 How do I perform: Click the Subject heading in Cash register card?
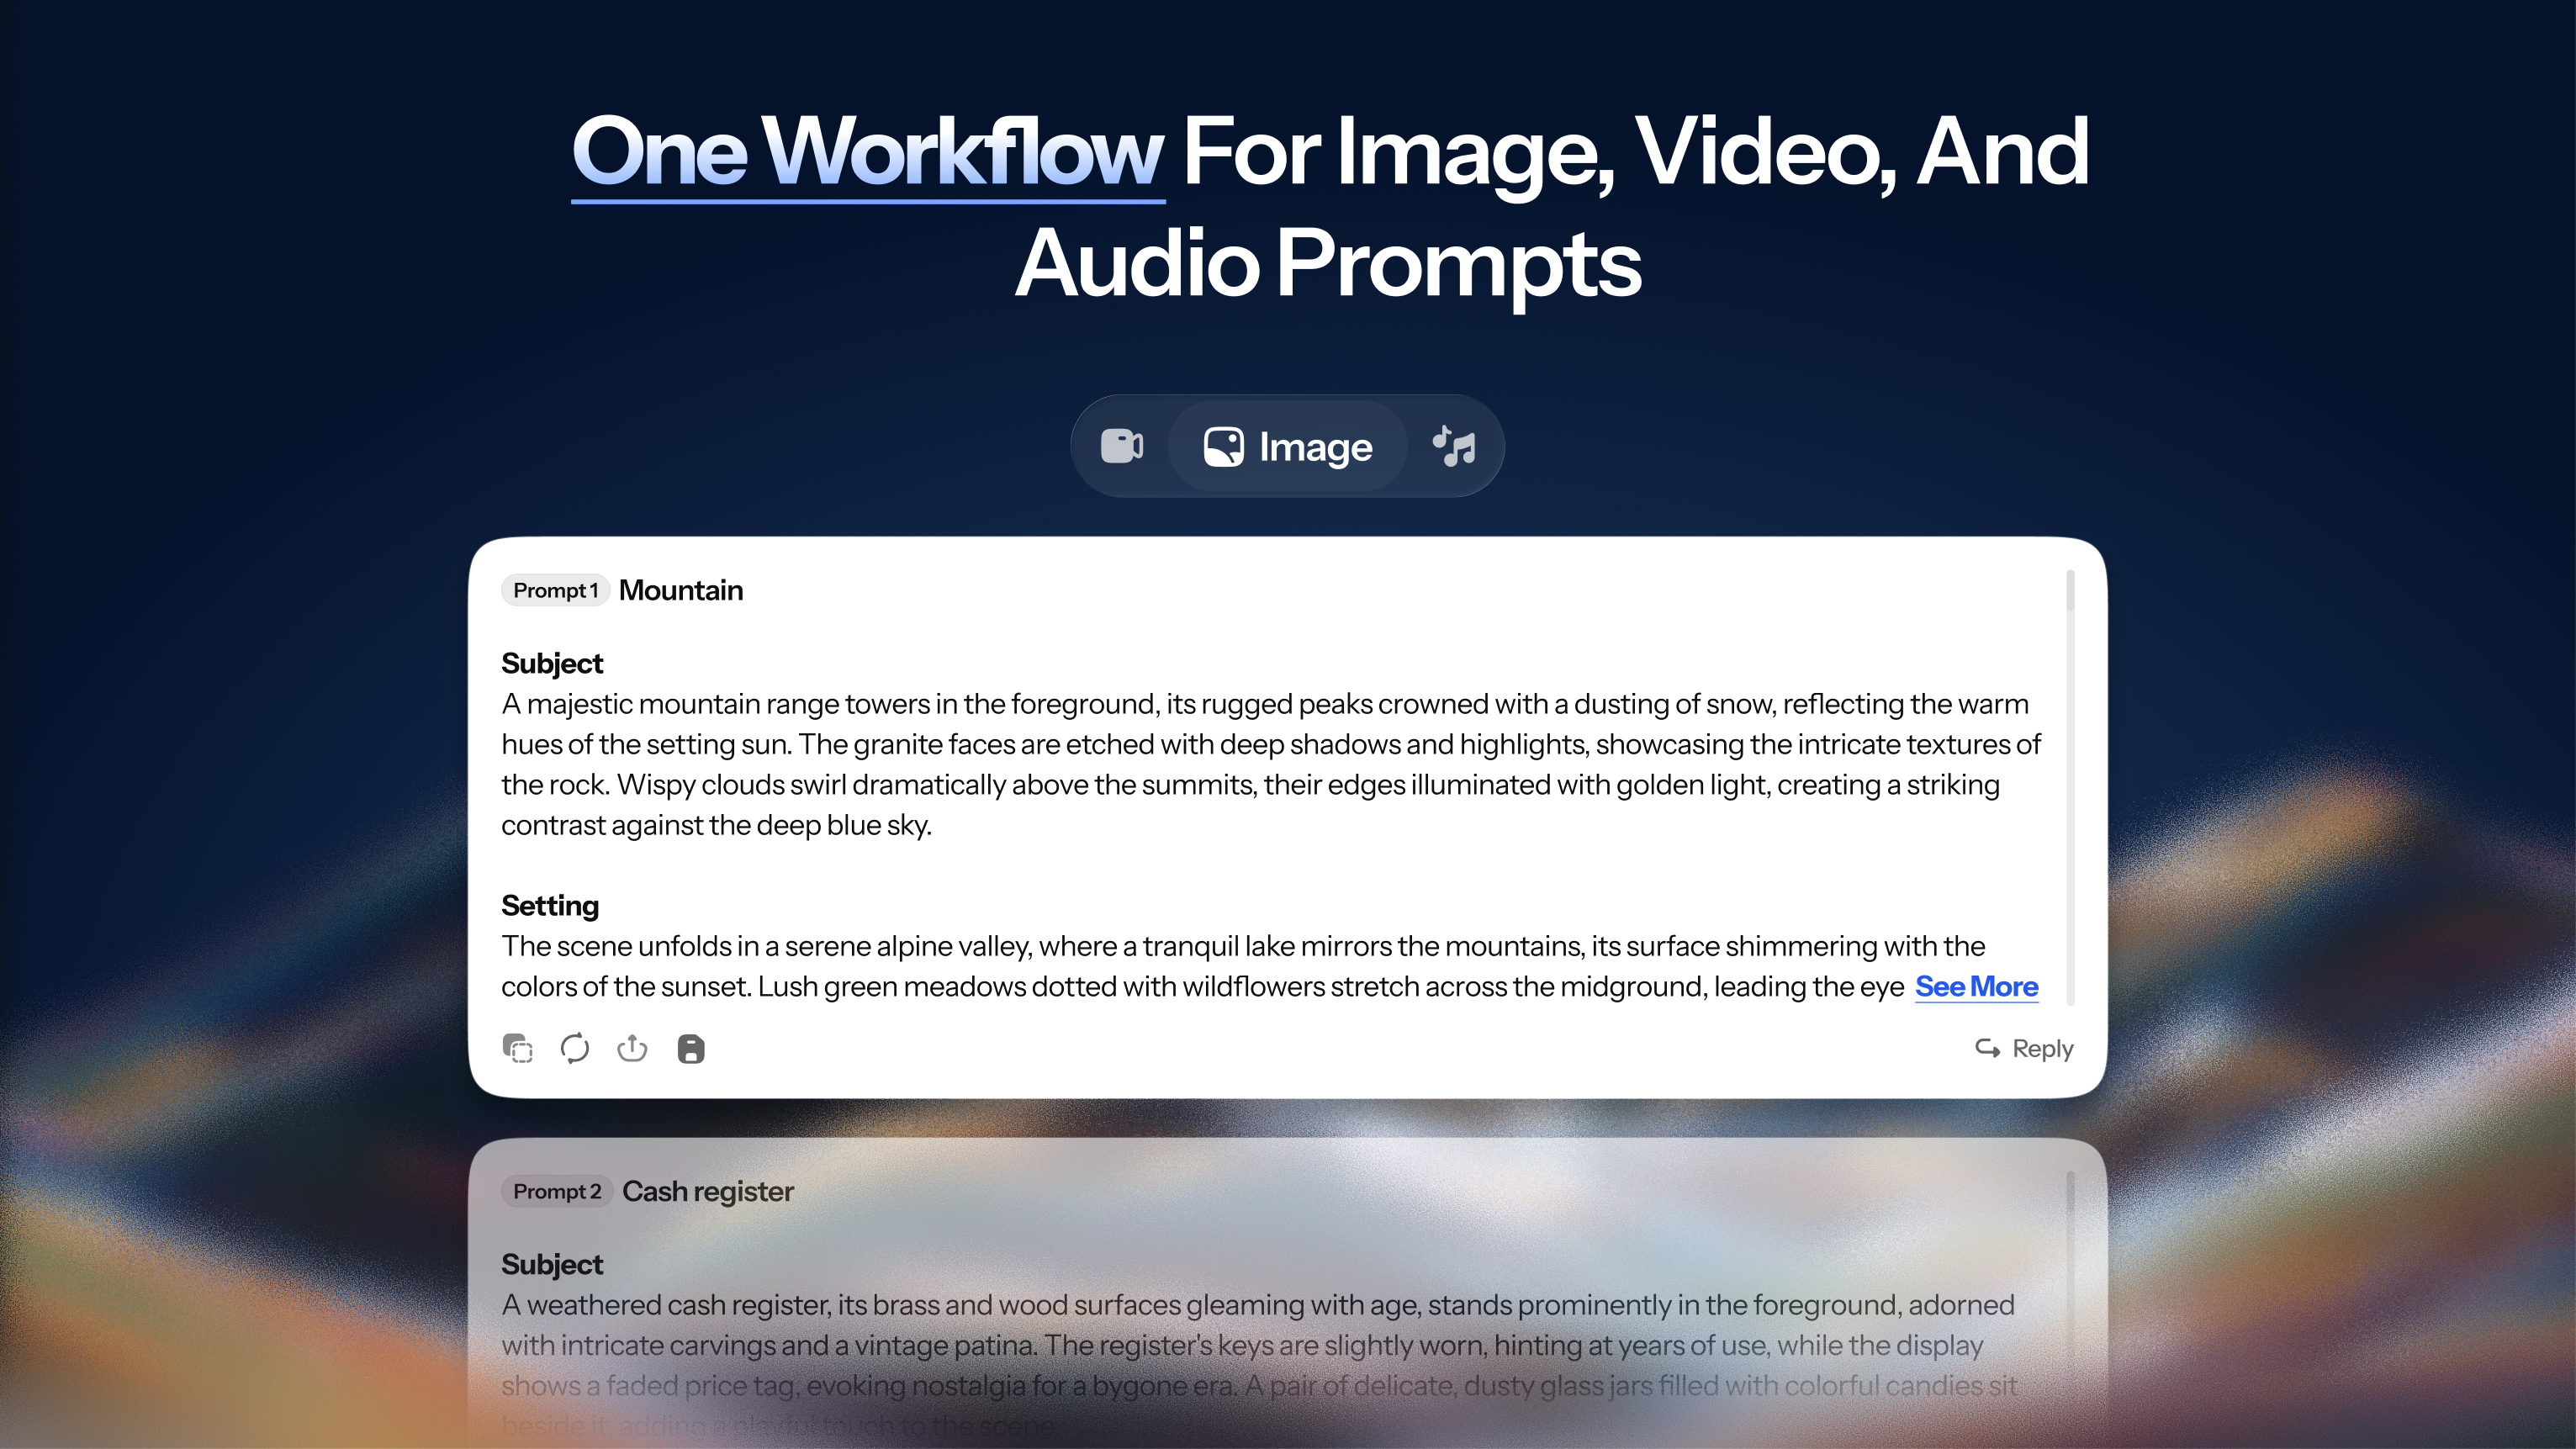(552, 1264)
